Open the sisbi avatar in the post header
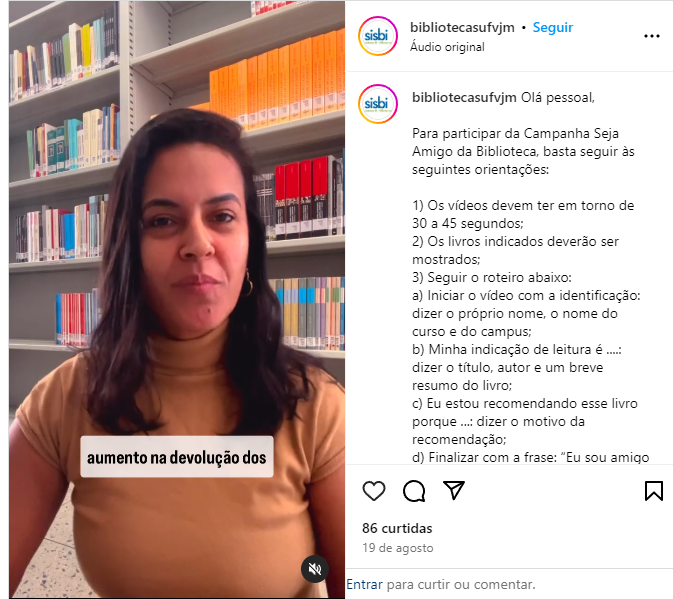Image resolution: width=673 pixels, height=599 pixels. click(x=378, y=36)
